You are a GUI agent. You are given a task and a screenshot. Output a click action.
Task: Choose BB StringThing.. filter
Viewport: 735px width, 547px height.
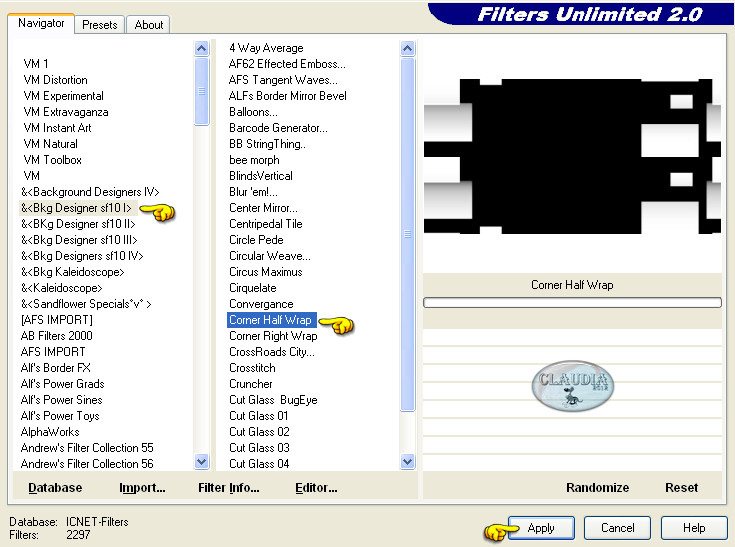point(267,143)
